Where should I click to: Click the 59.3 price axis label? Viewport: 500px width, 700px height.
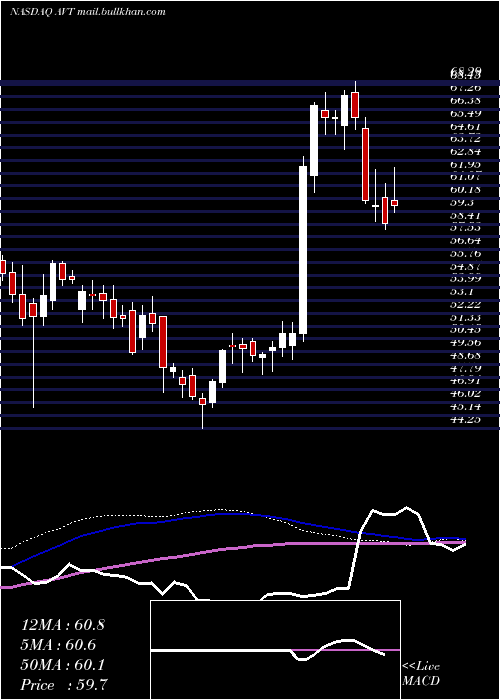pyautogui.click(x=462, y=203)
